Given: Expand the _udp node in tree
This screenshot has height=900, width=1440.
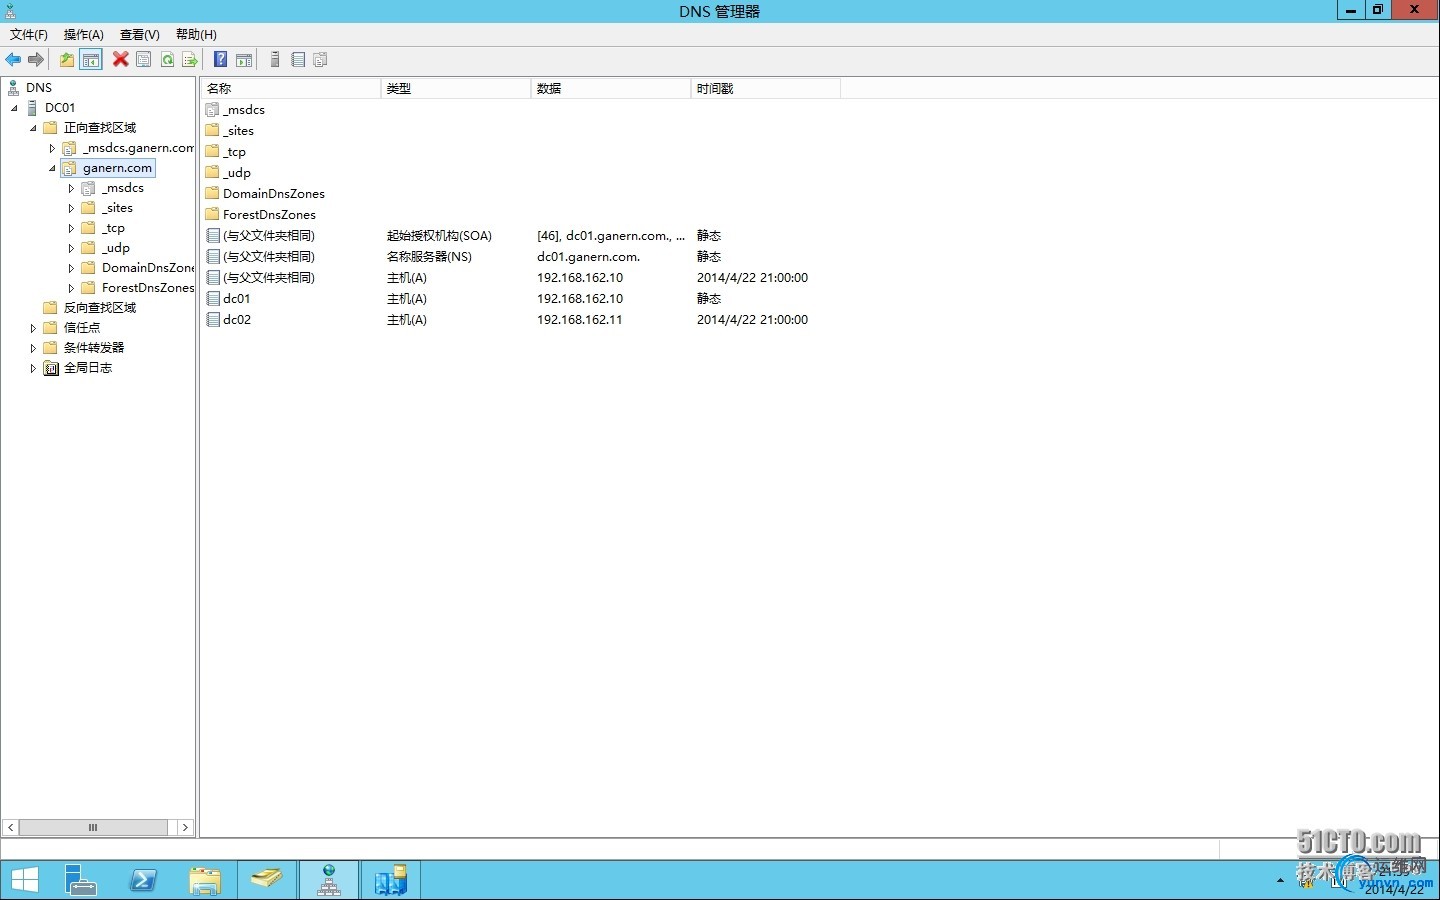Looking at the screenshot, I should click(x=71, y=248).
